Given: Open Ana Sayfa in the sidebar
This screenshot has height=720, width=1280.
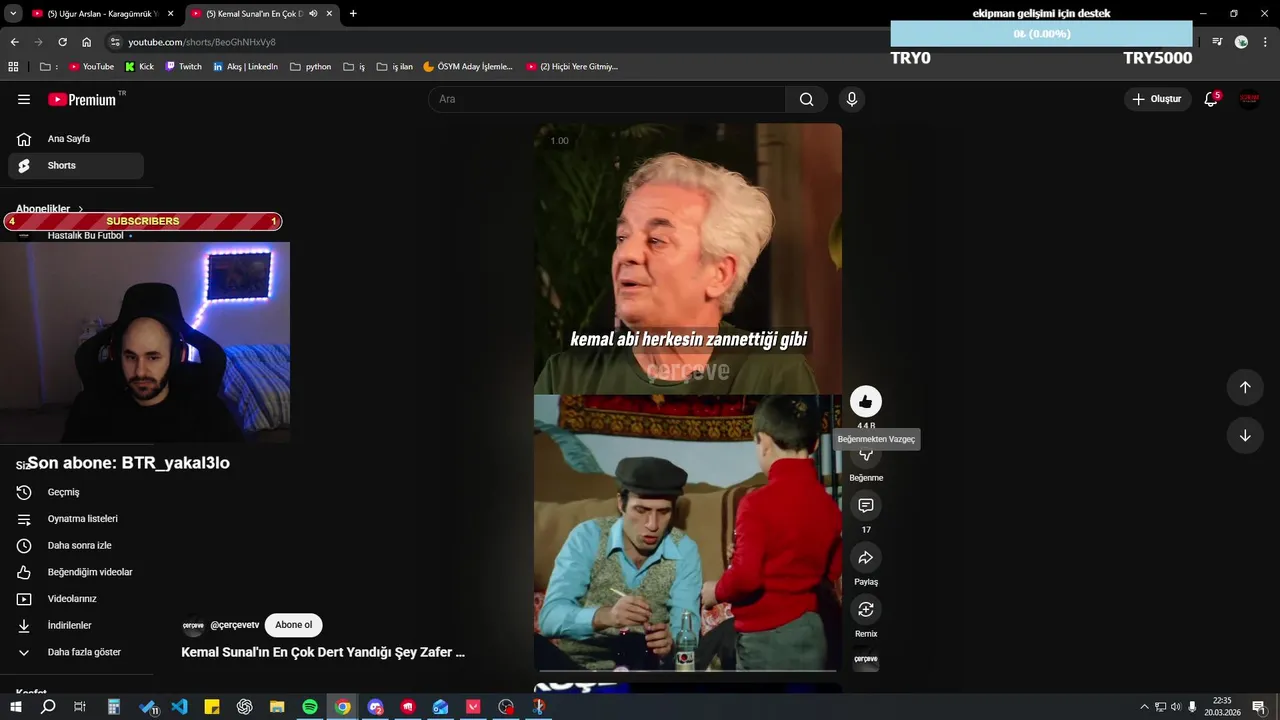Looking at the screenshot, I should pos(76,139).
